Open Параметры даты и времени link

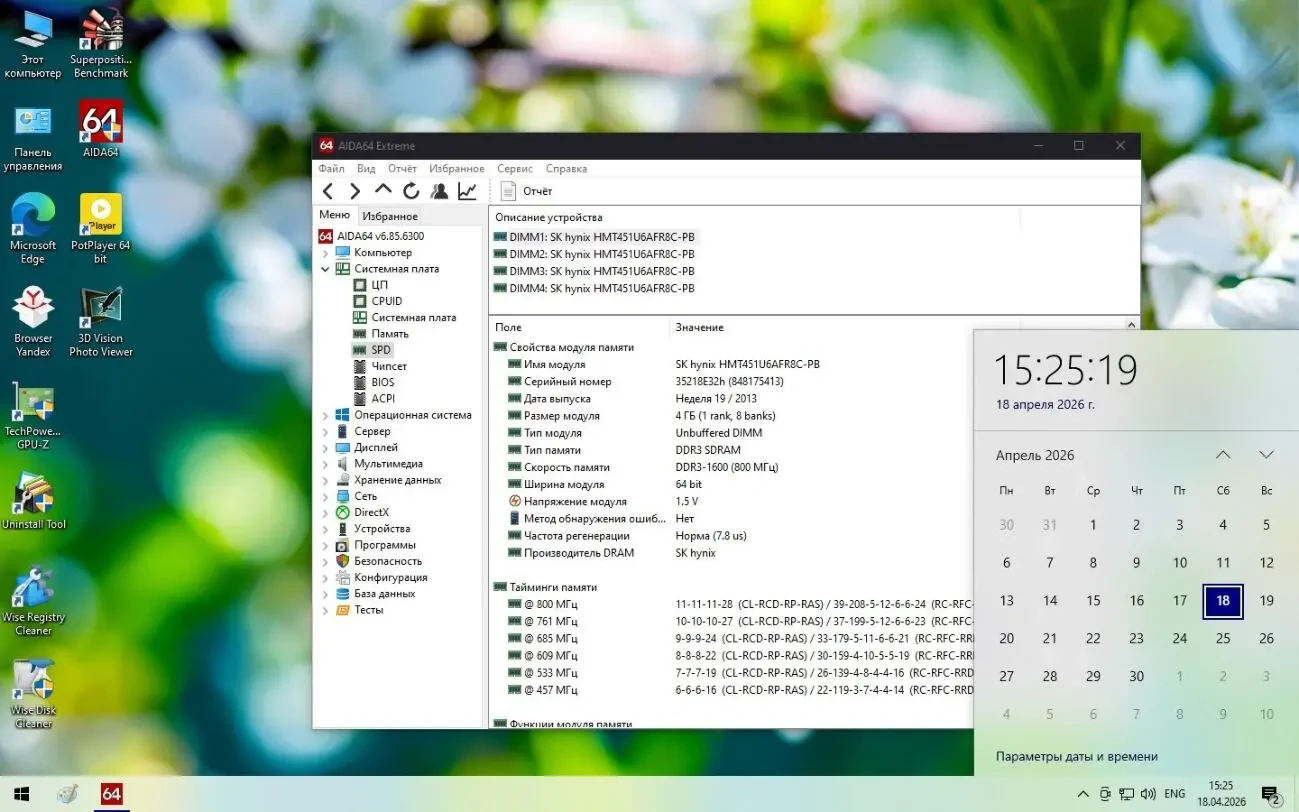[x=1076, y=756]
